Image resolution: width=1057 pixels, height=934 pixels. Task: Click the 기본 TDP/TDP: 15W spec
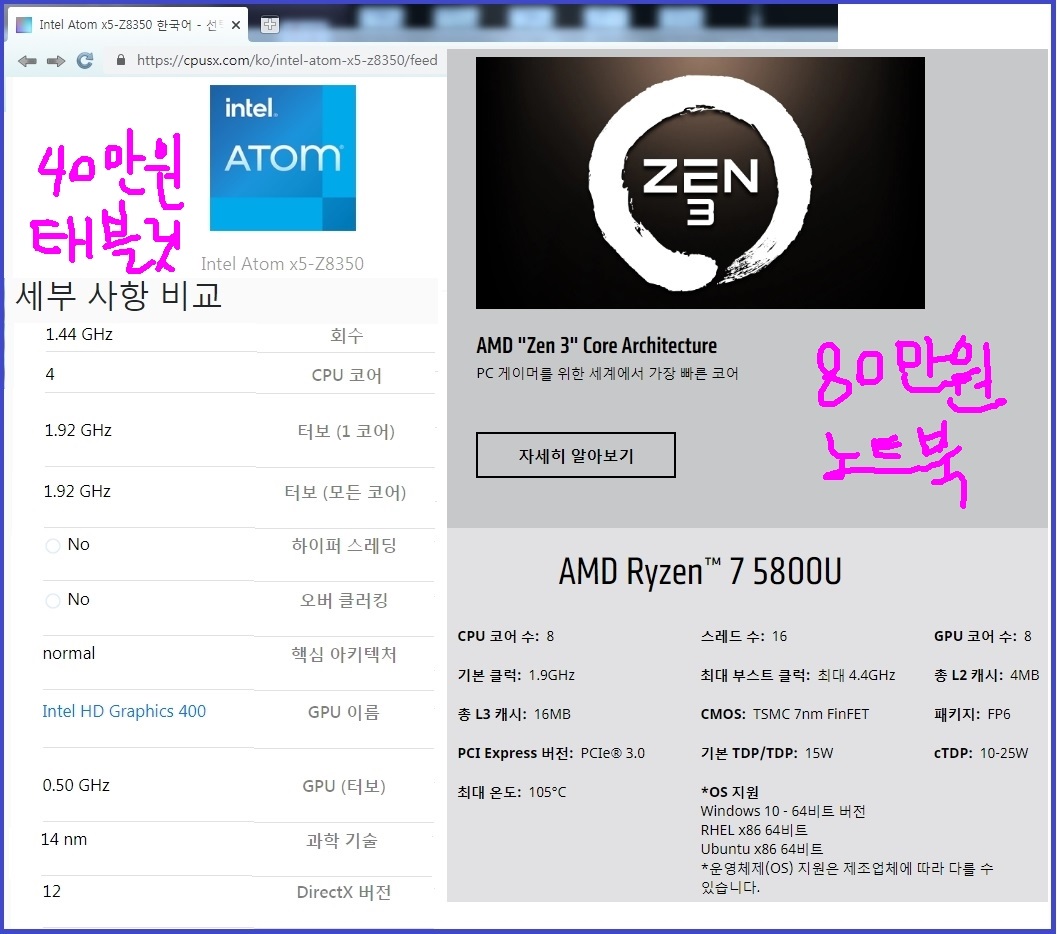(x=767, y=753)
